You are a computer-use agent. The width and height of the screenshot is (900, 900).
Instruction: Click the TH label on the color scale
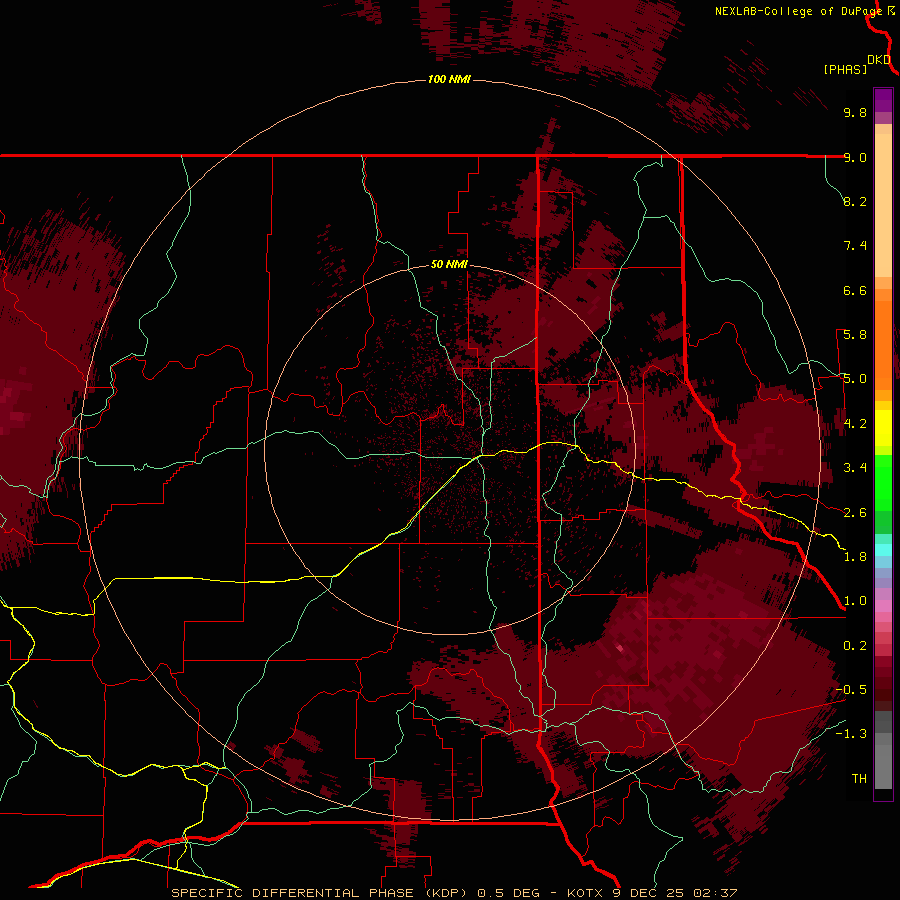(x=859, y=778)
